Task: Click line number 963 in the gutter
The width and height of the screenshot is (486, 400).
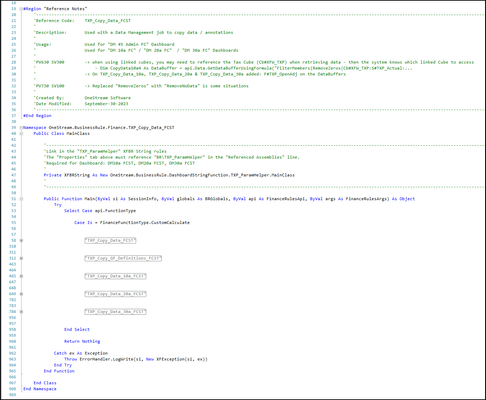Action: 12,359
